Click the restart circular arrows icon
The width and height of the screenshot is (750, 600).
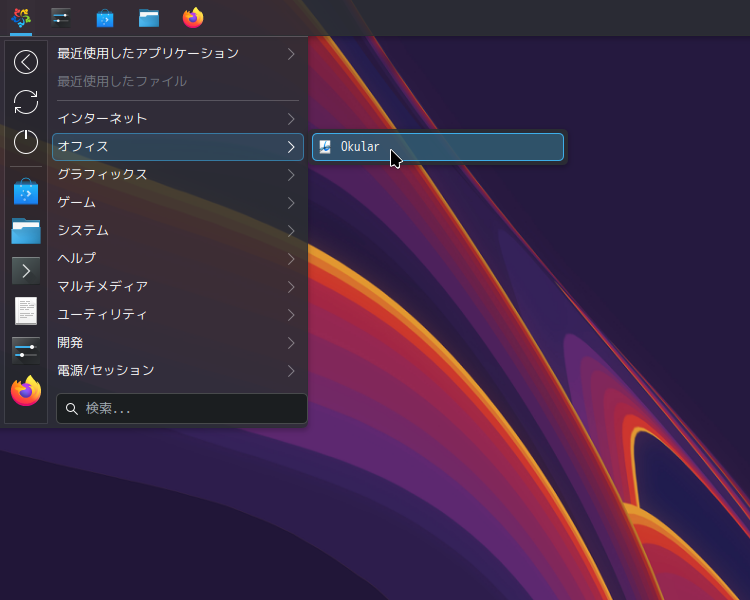coord(26,102)
